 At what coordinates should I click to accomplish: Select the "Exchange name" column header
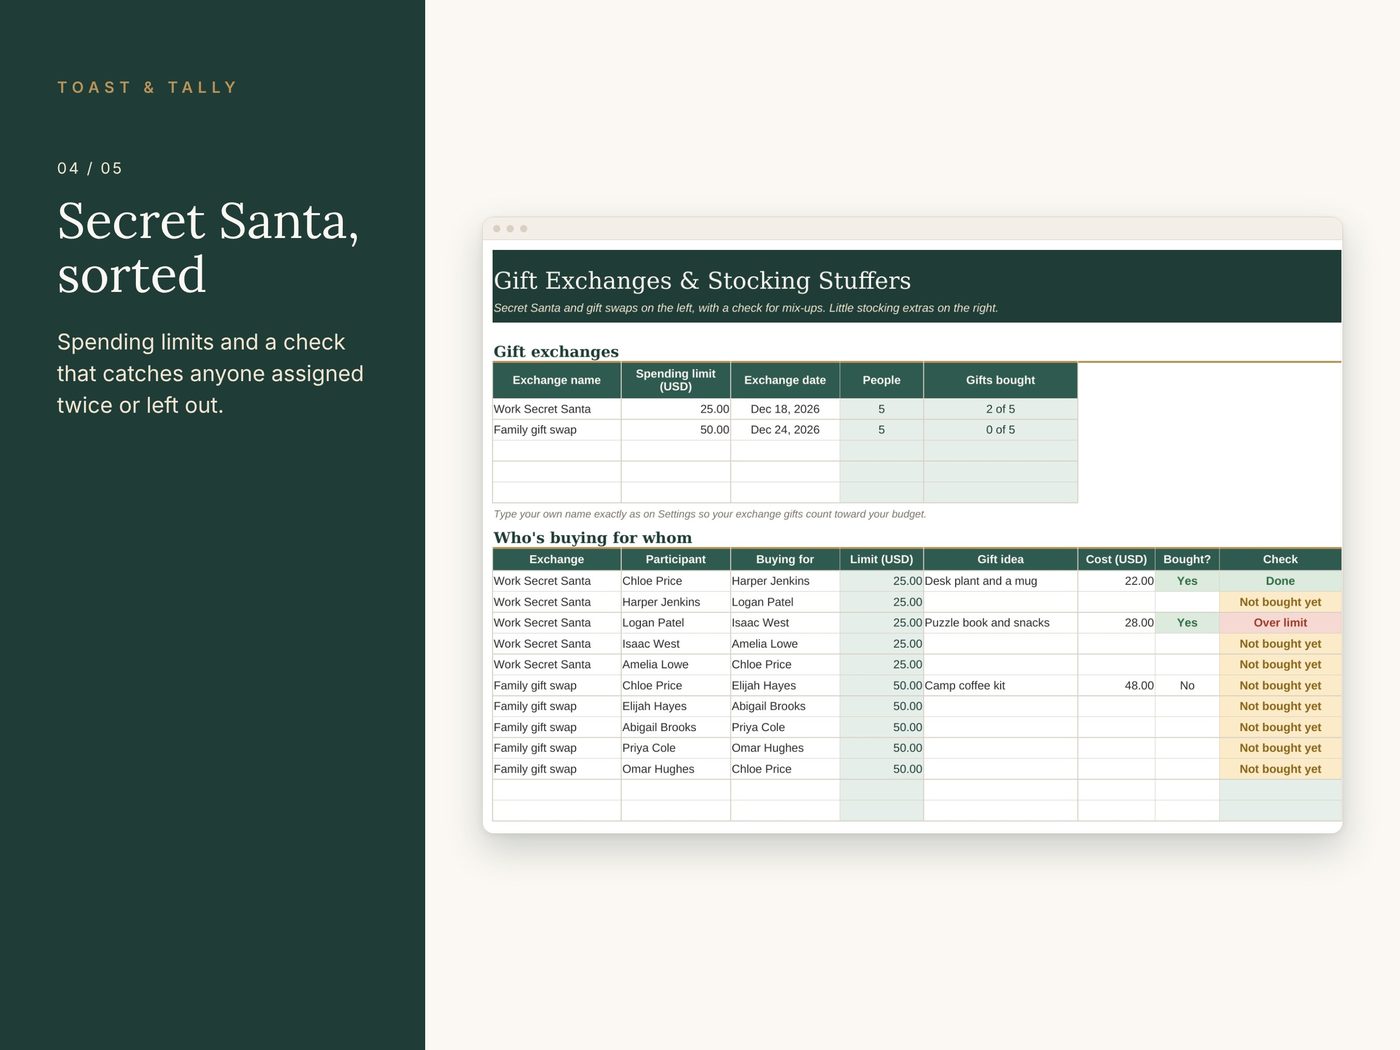(x=557, y=380)
